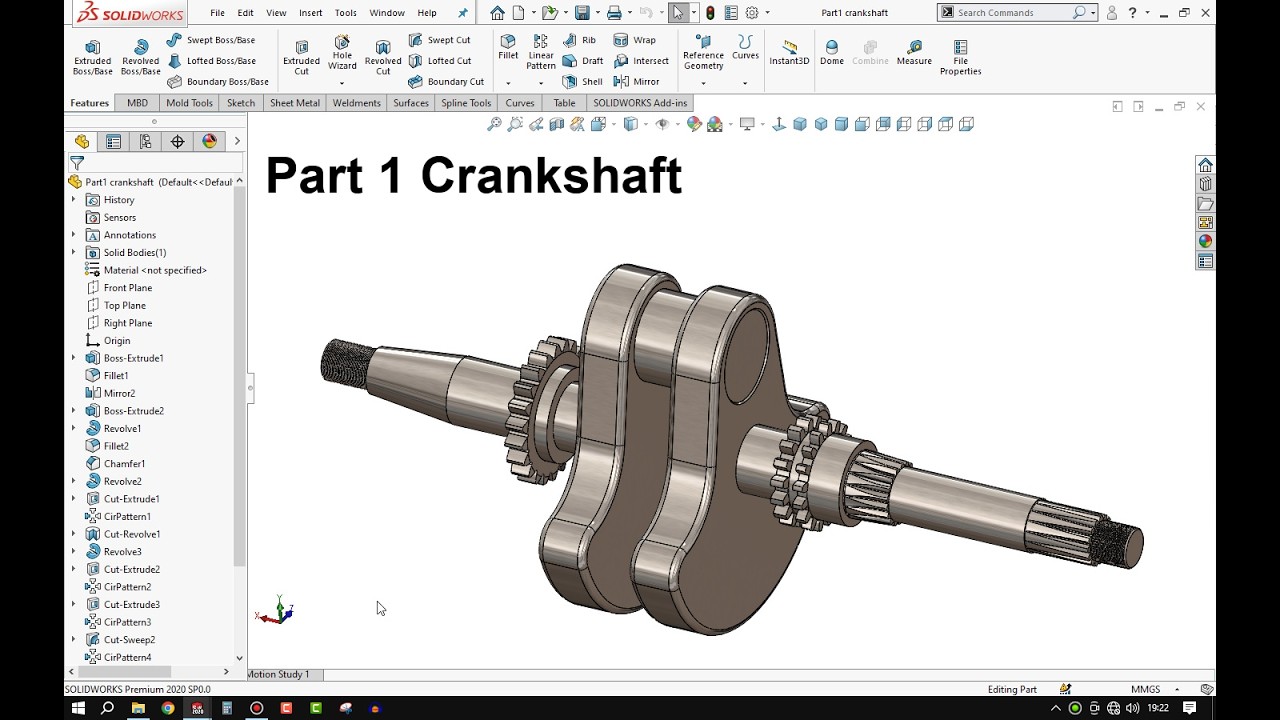Click the Mirror feature tool
Viewport: 1280px width, 720px height.
tap(637, 82)
